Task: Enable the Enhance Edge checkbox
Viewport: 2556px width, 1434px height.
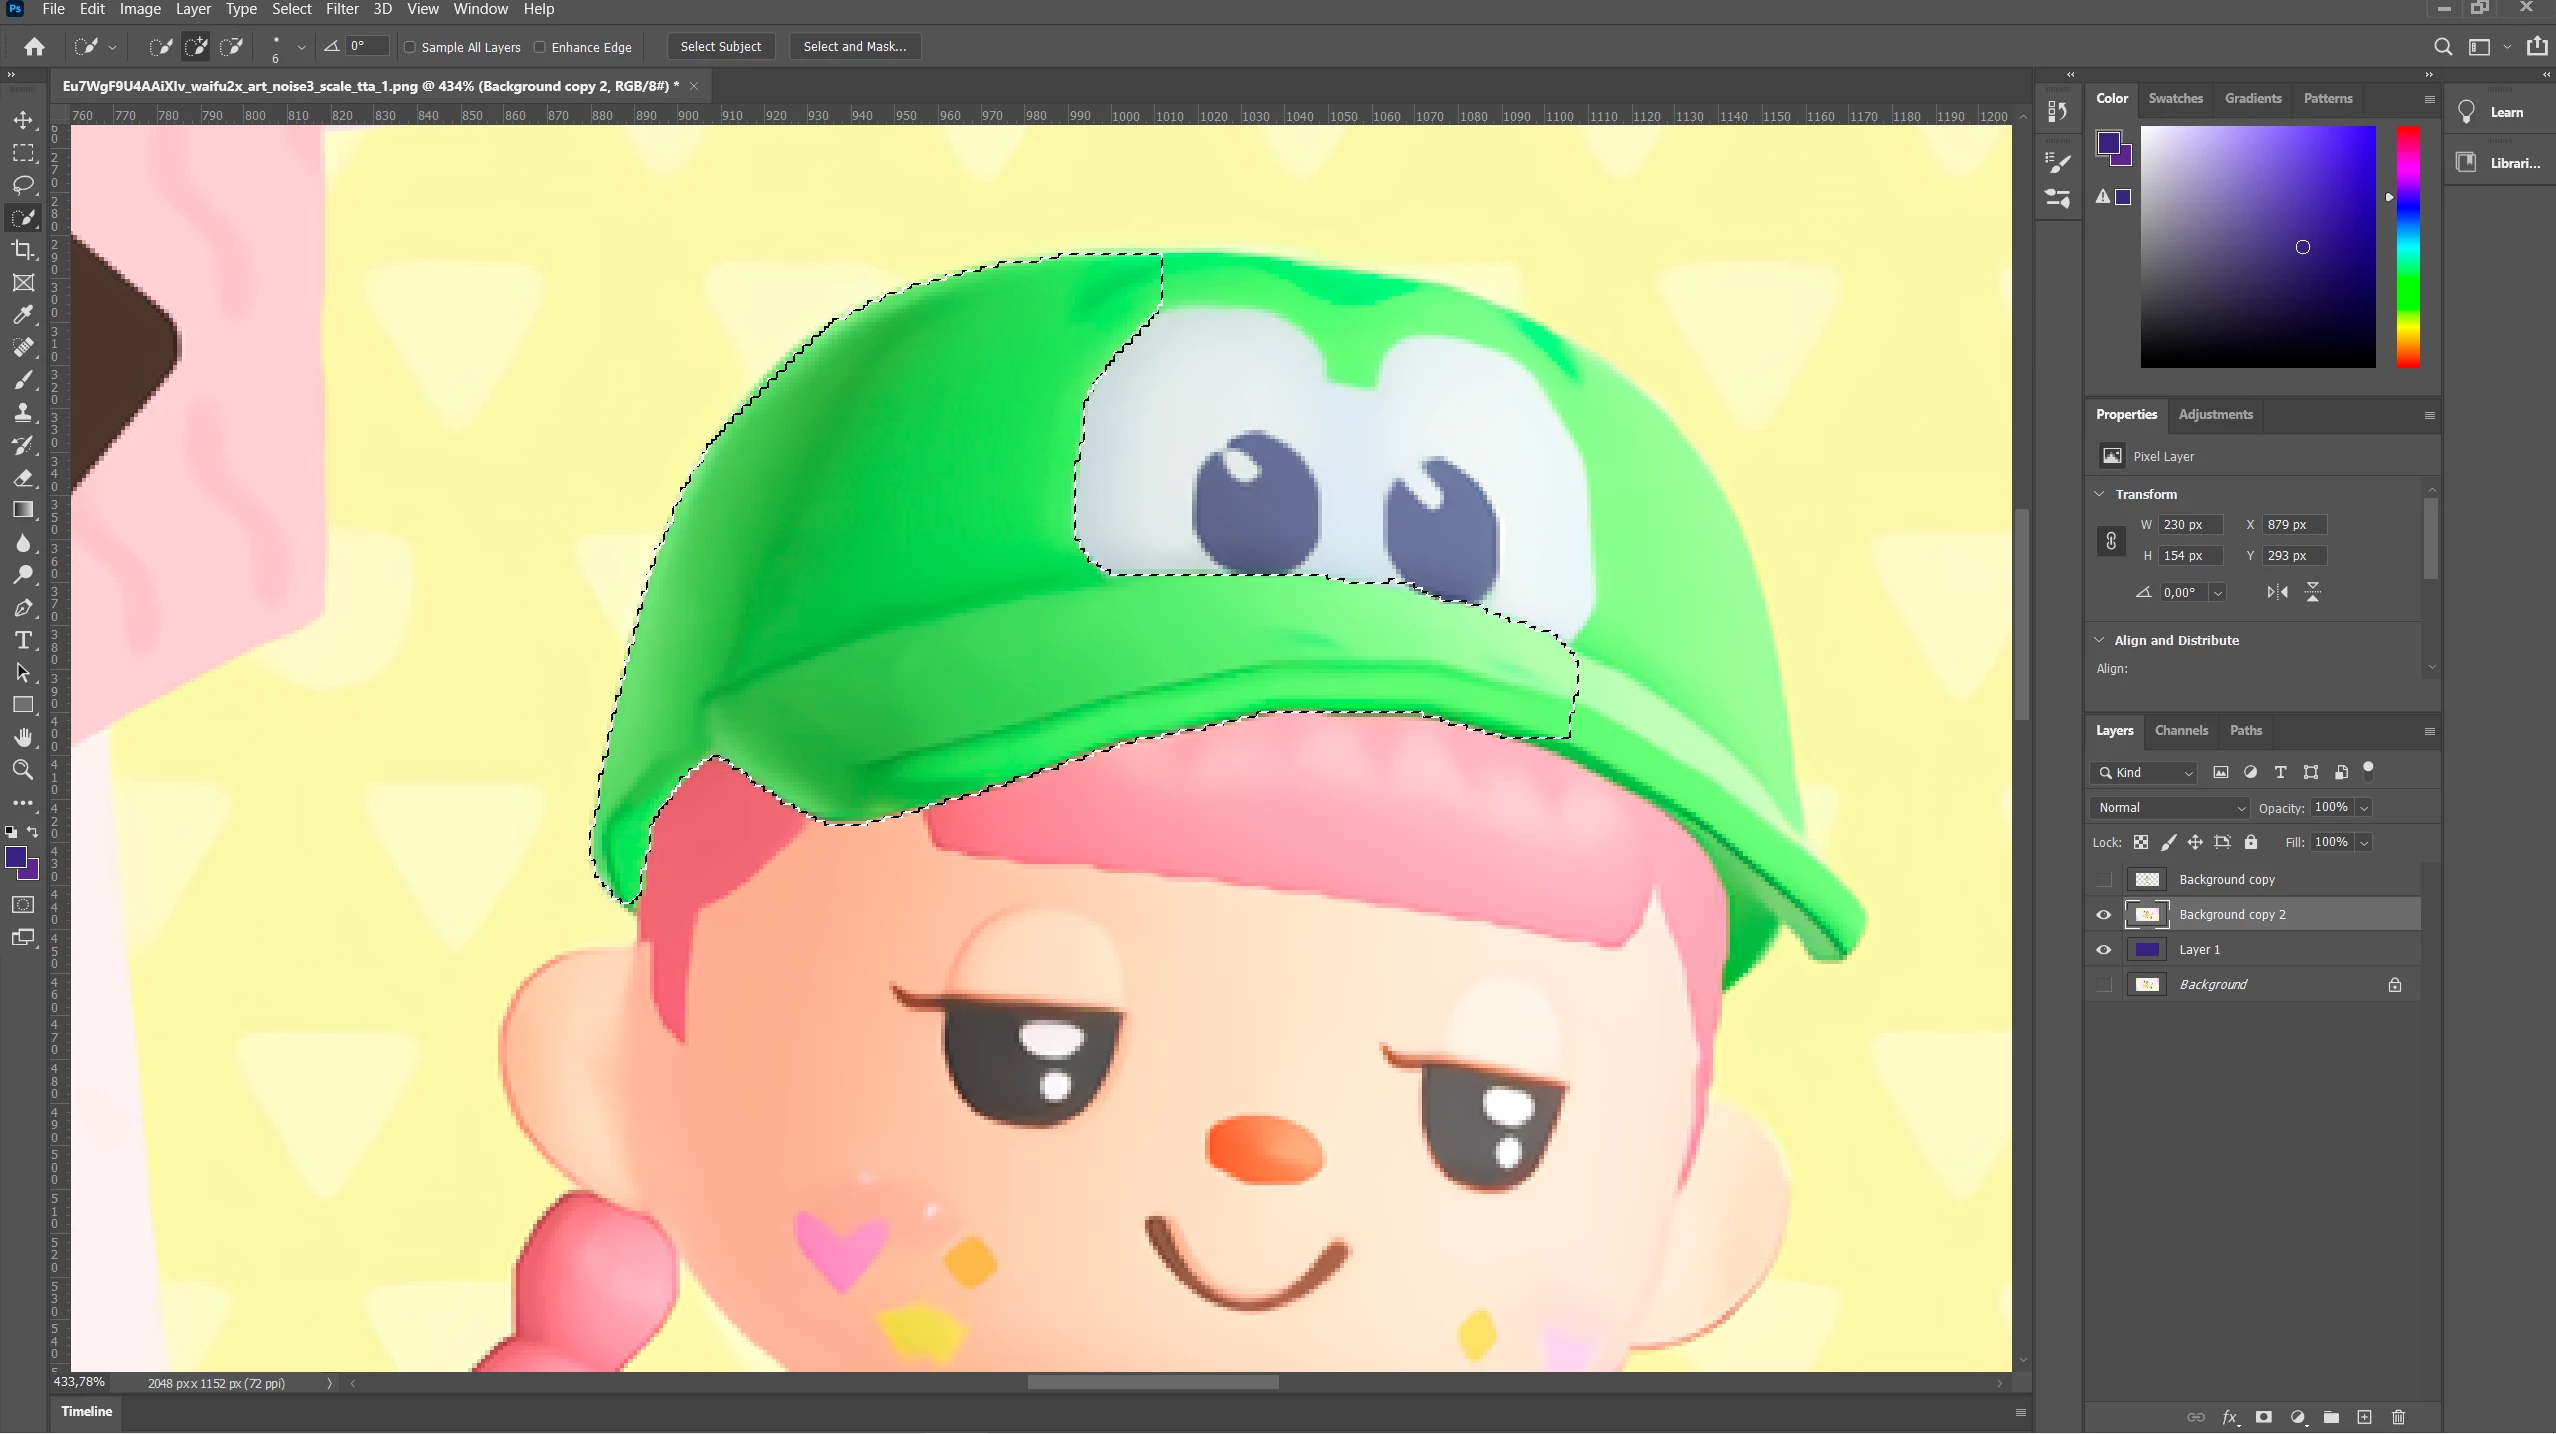Action: pos(540,47)
